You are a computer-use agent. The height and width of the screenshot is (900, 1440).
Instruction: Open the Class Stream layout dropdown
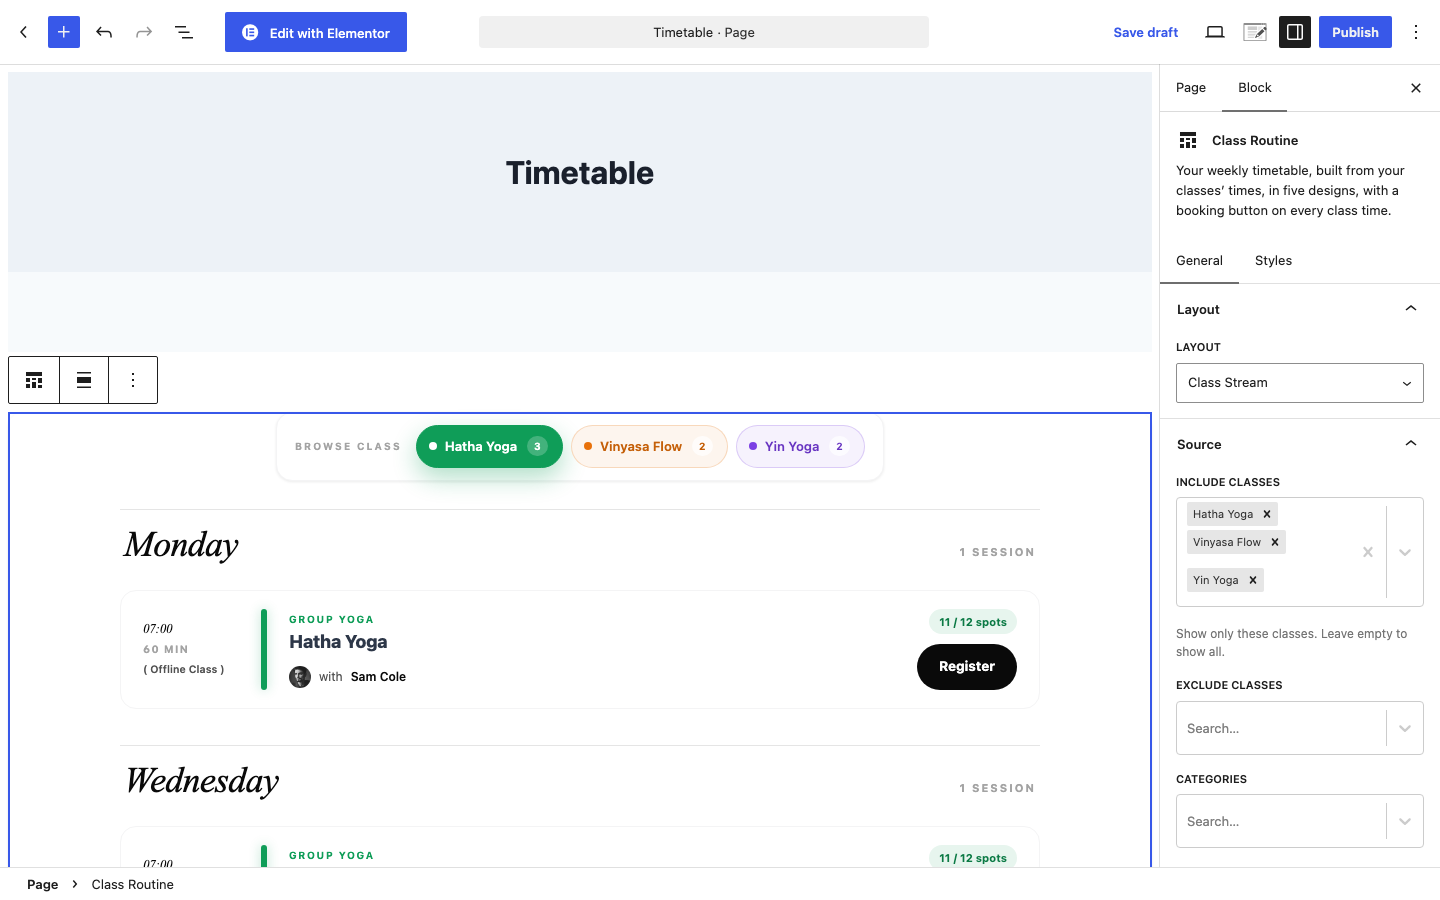coord(1300,383)
